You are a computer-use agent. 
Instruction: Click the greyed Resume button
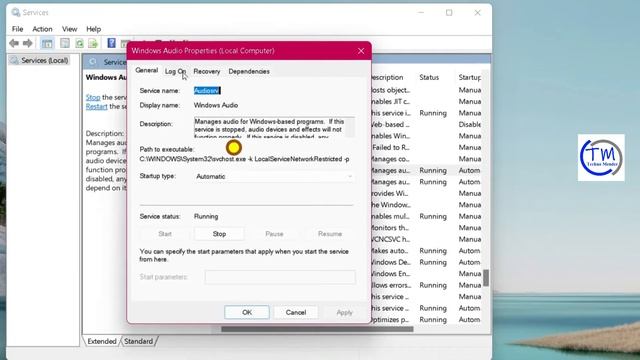[330, 234]
